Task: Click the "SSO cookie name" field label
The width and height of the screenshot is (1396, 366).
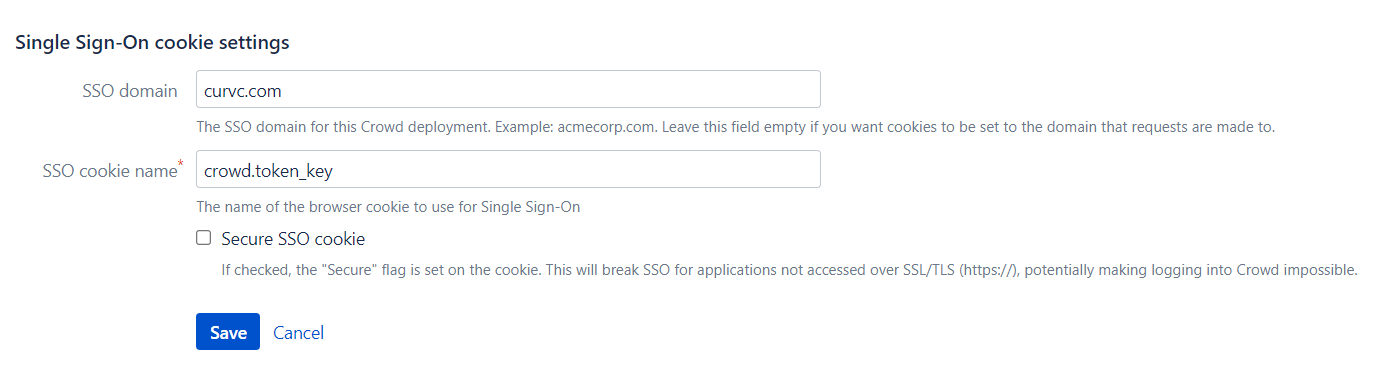Action: (108, 171)
